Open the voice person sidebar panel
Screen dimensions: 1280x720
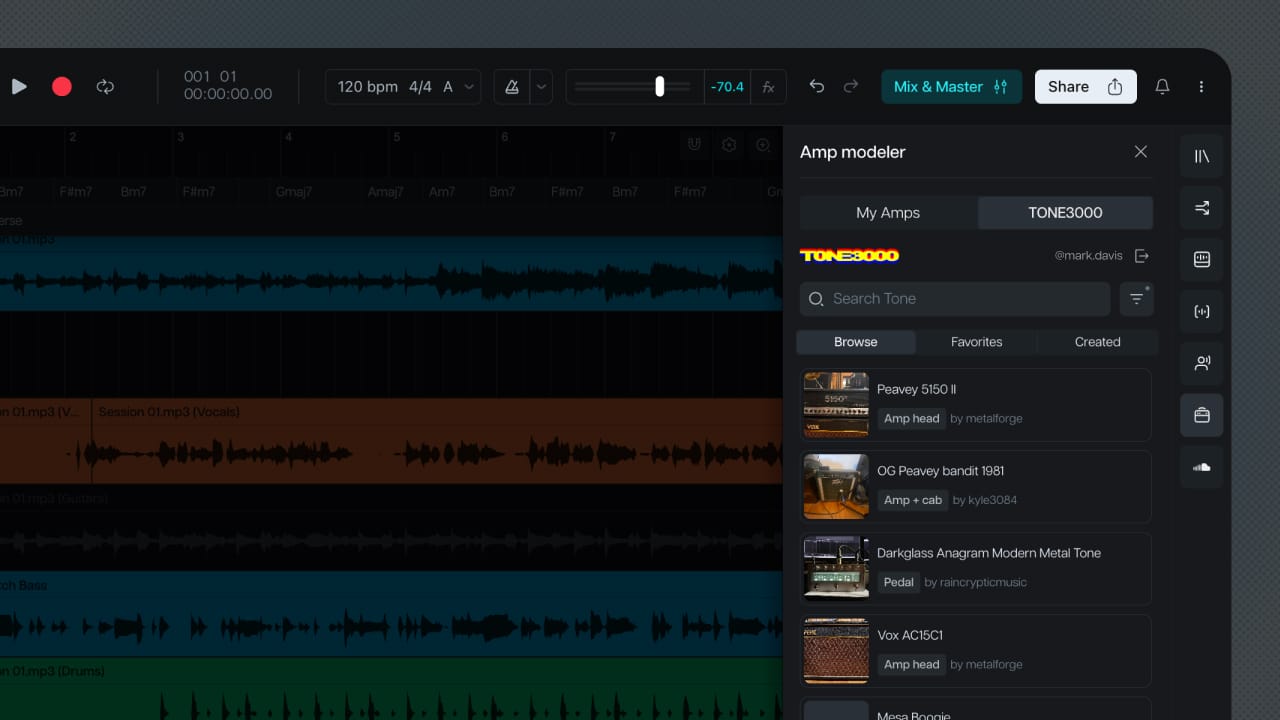pos(1202,364)
